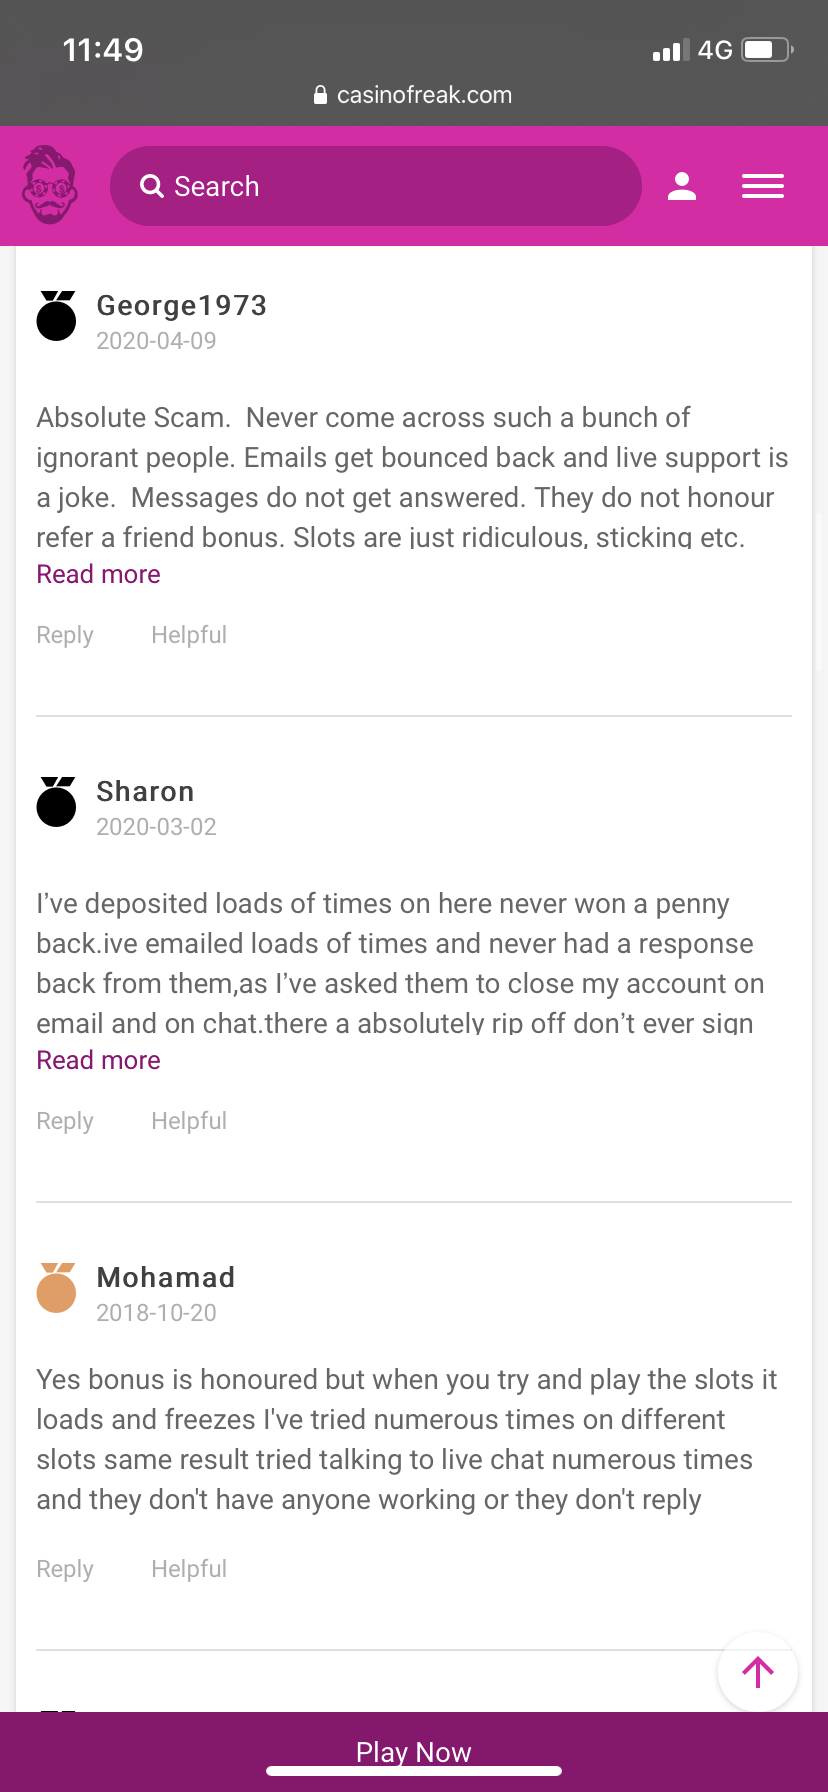
Task: Tap the casinofreak.com address bar
Action: click(x=414, y=95)
